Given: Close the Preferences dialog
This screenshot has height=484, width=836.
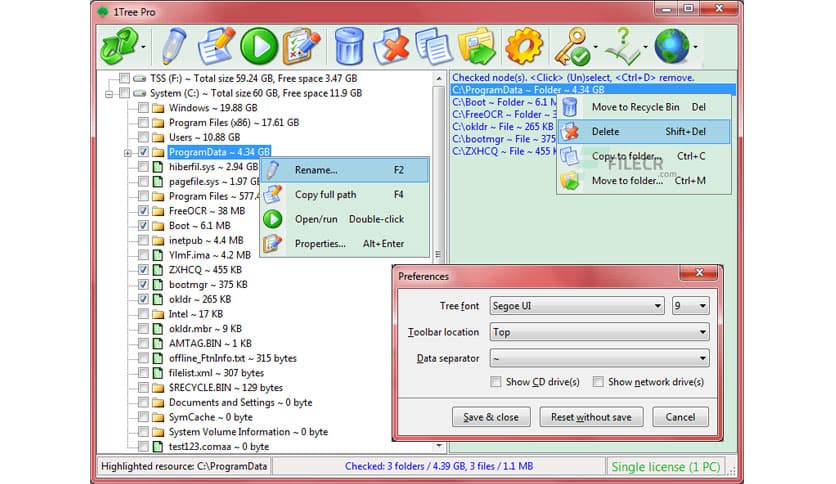Looking at the screenshot, I should 699,273.
